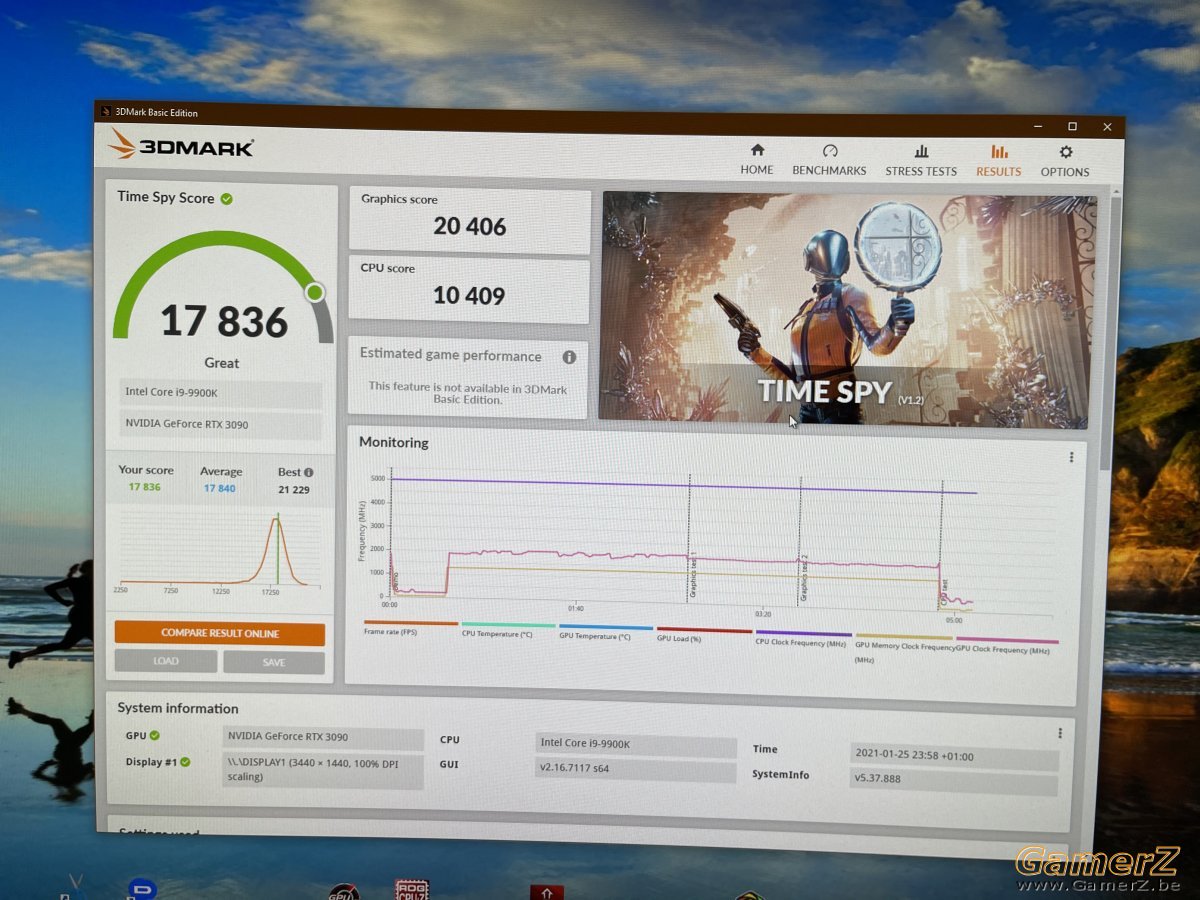
Task: Click the Time value 2021-01-25 23:58
Action: point(954,756)
